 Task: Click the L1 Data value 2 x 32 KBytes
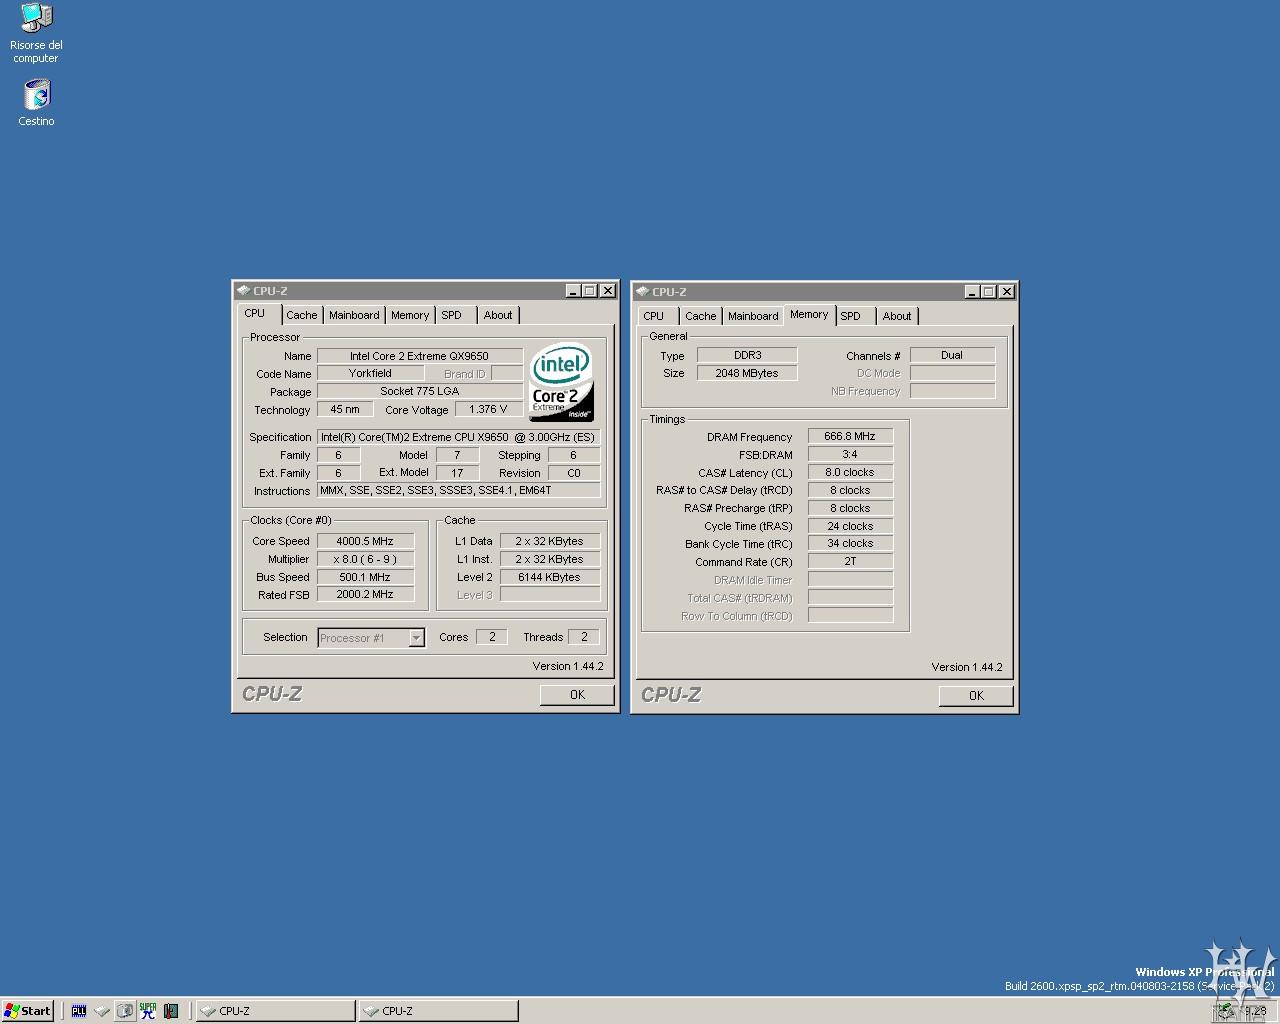point(549,541)
